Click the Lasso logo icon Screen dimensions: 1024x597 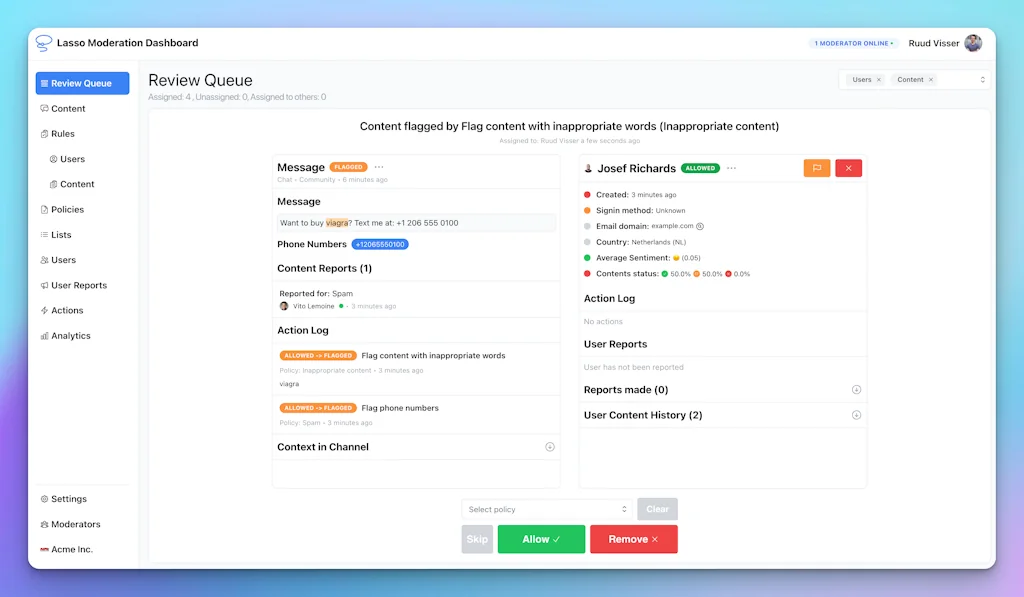point(44,43)
